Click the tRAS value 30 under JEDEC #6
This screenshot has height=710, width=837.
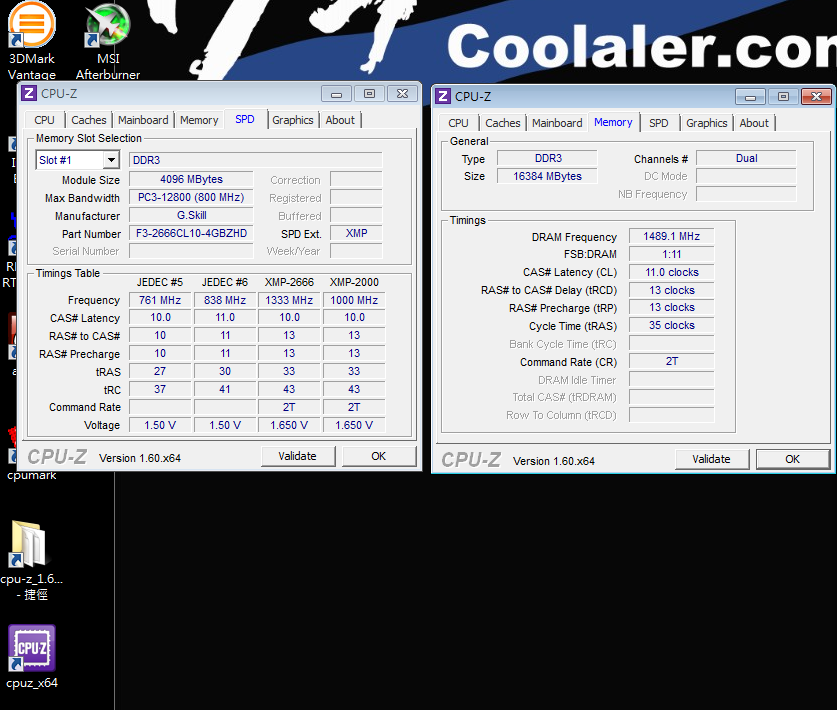tap(225, 372)
